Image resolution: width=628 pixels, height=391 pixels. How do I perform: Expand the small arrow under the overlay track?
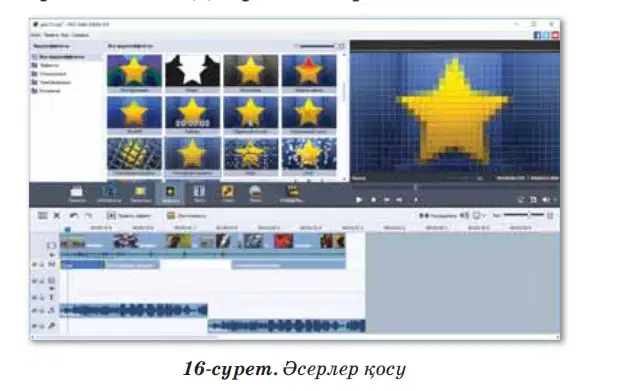click(52, 288)
